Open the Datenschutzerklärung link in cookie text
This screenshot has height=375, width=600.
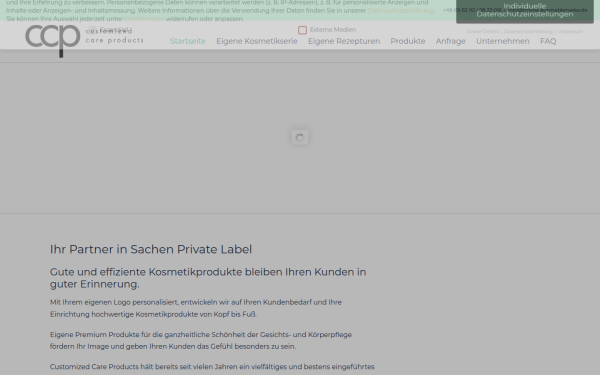[400, 11]
